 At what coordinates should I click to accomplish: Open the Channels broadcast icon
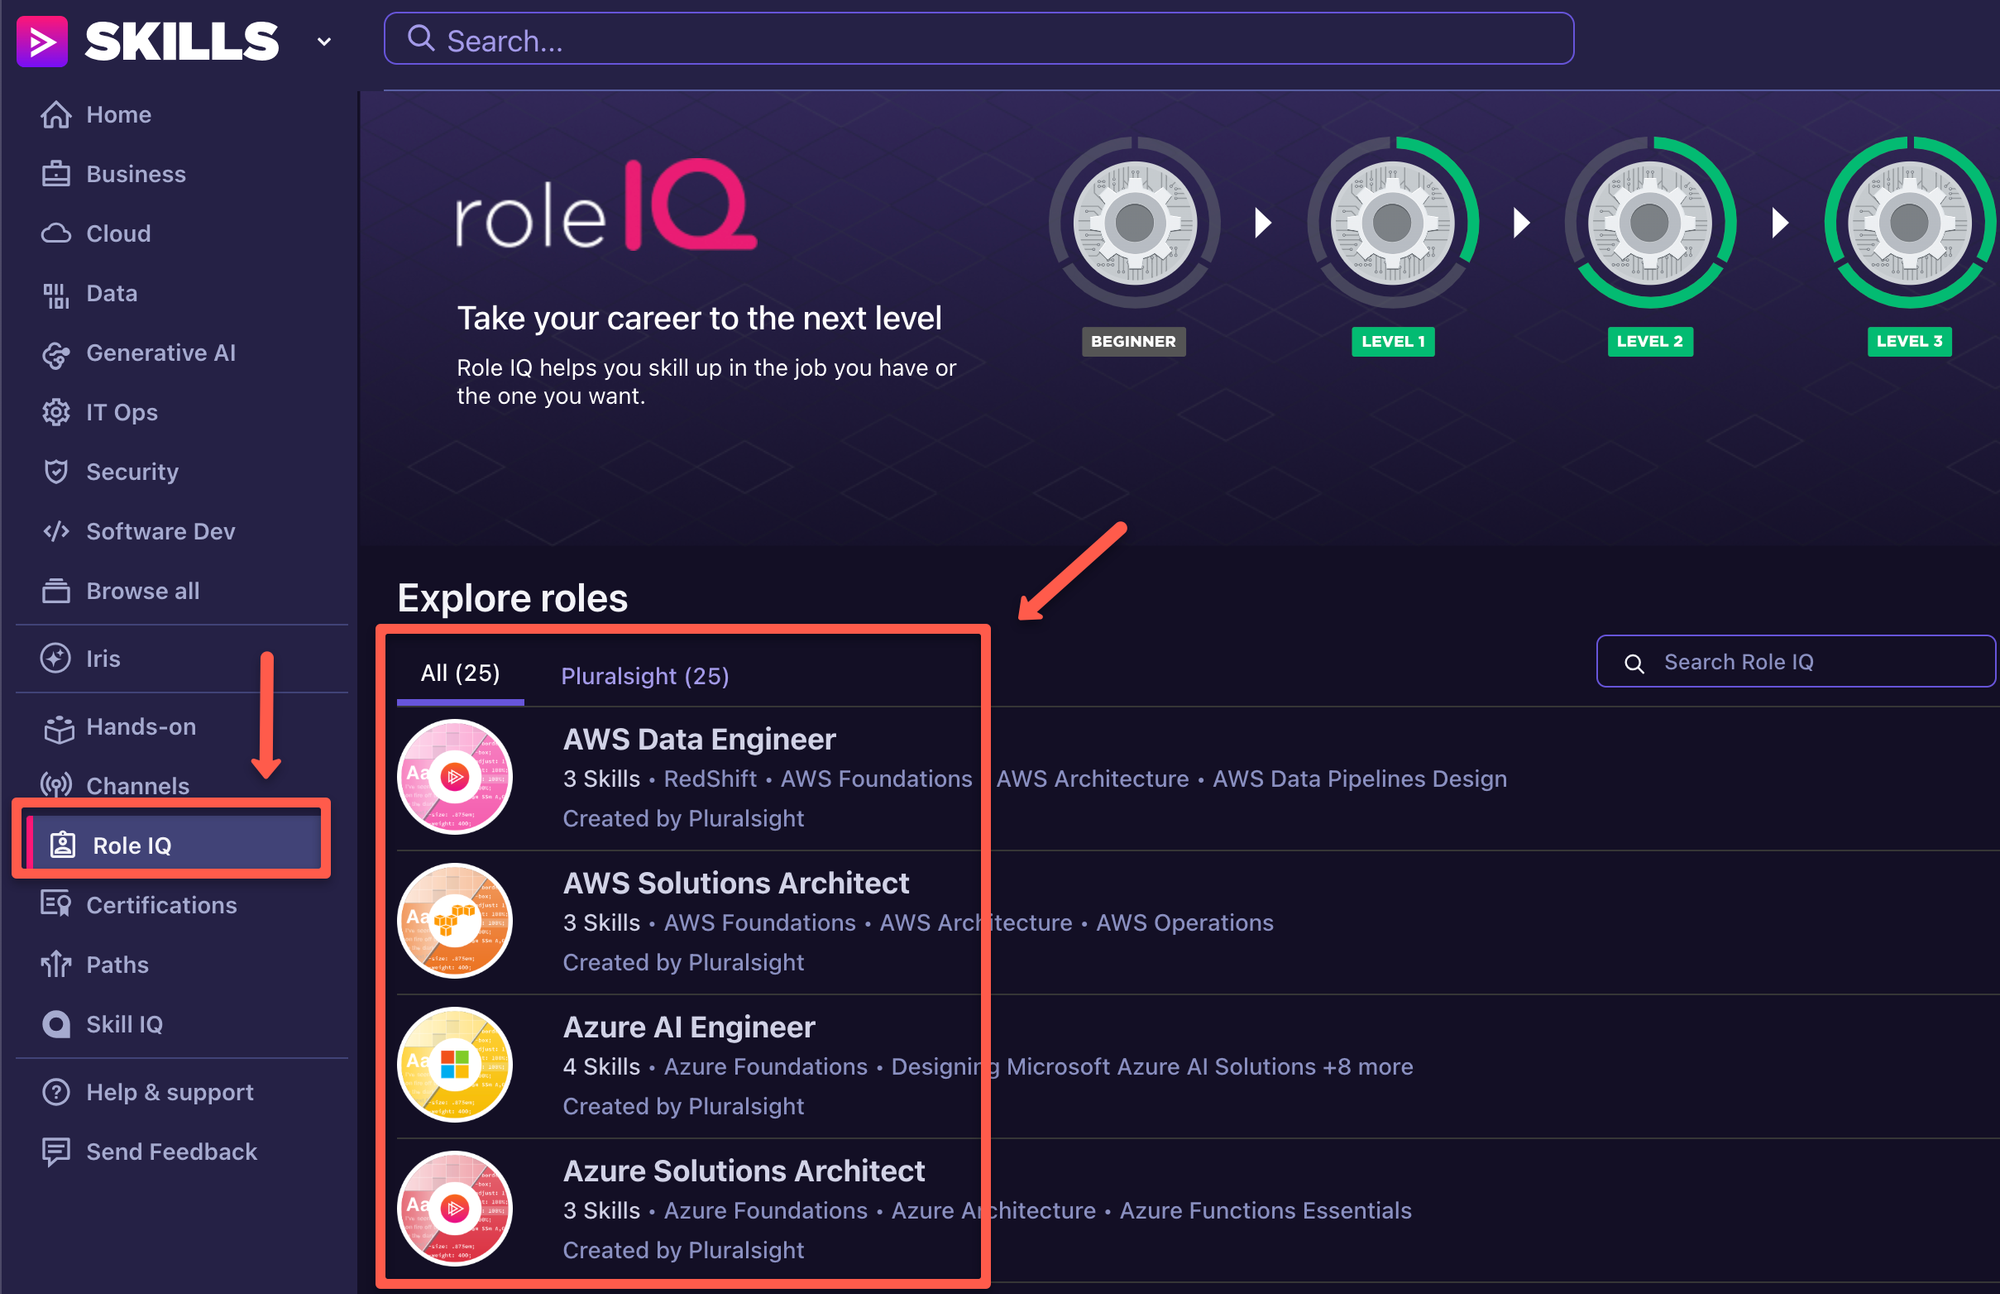click(57, 785)
